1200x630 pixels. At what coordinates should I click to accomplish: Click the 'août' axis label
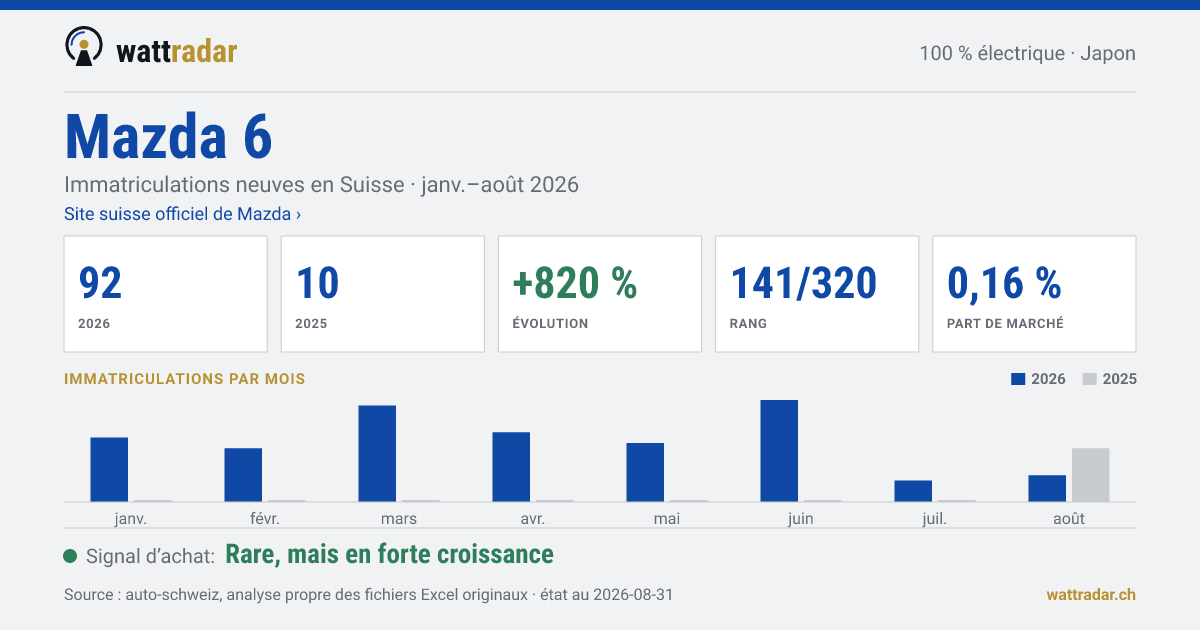point(1069,518)
